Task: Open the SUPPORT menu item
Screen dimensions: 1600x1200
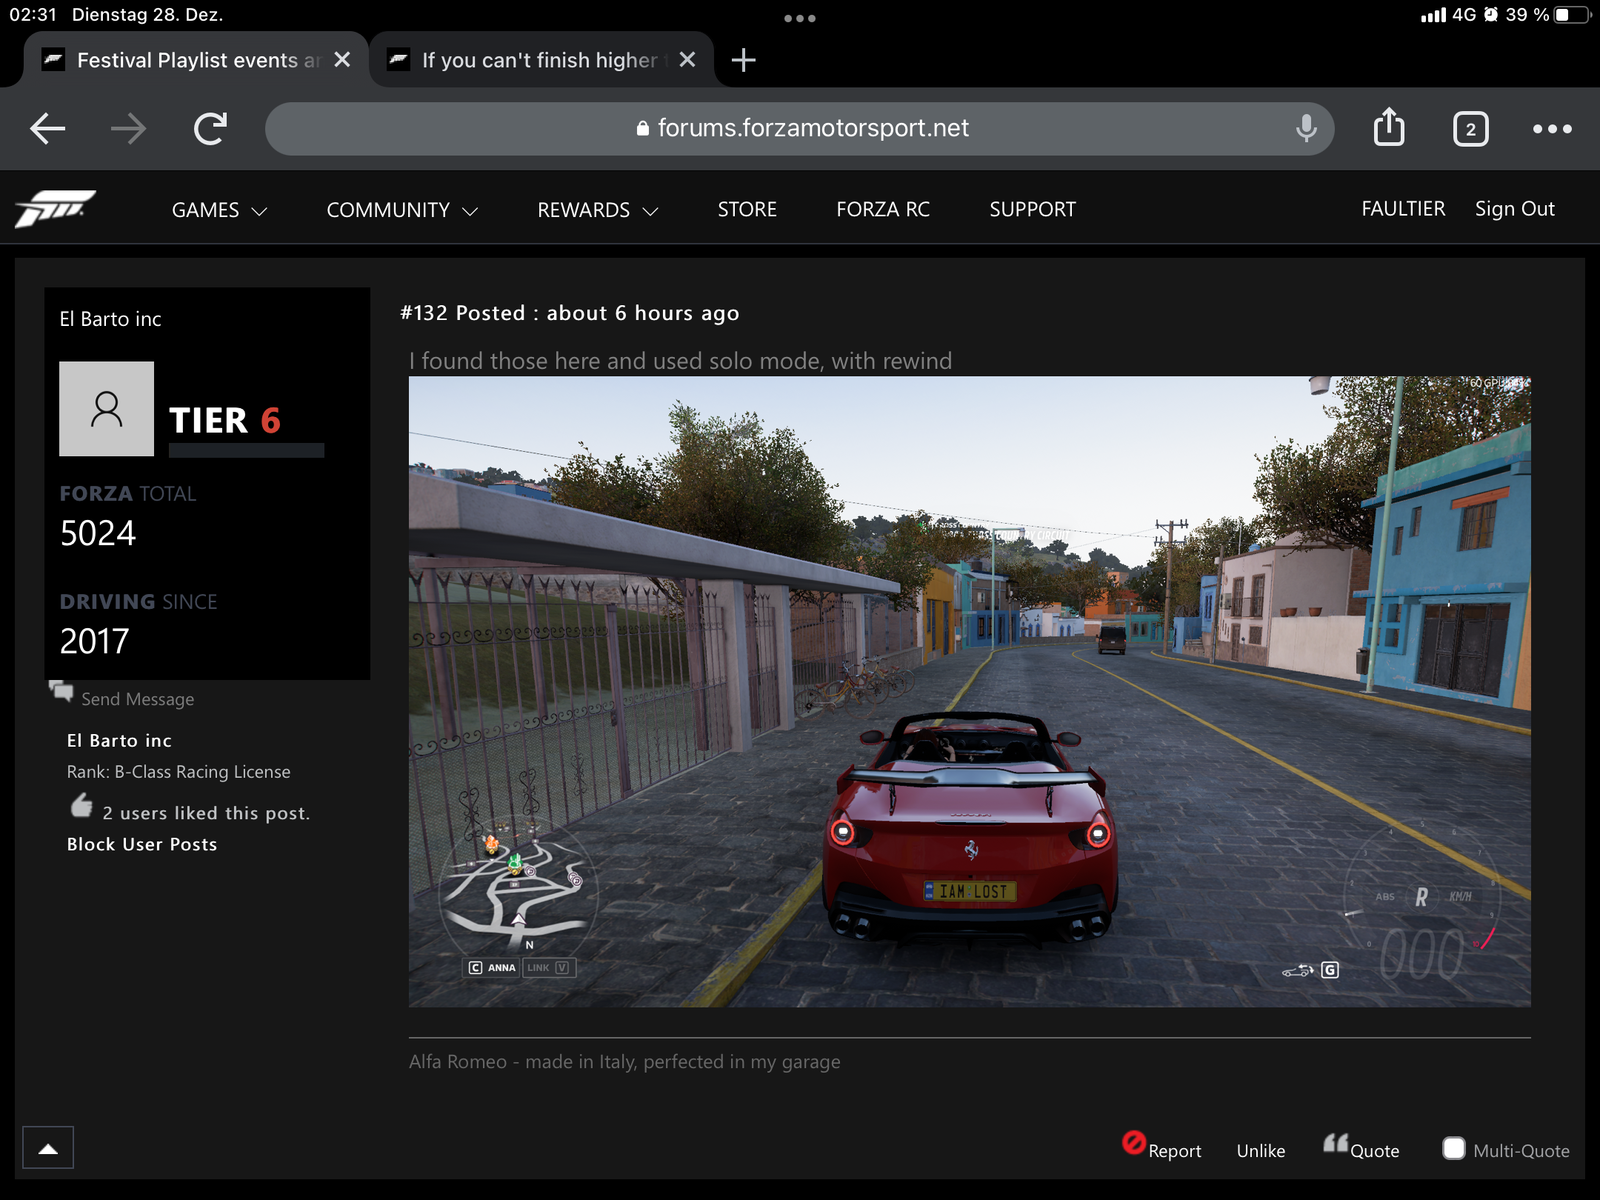Action: [x=1032, y=210]
